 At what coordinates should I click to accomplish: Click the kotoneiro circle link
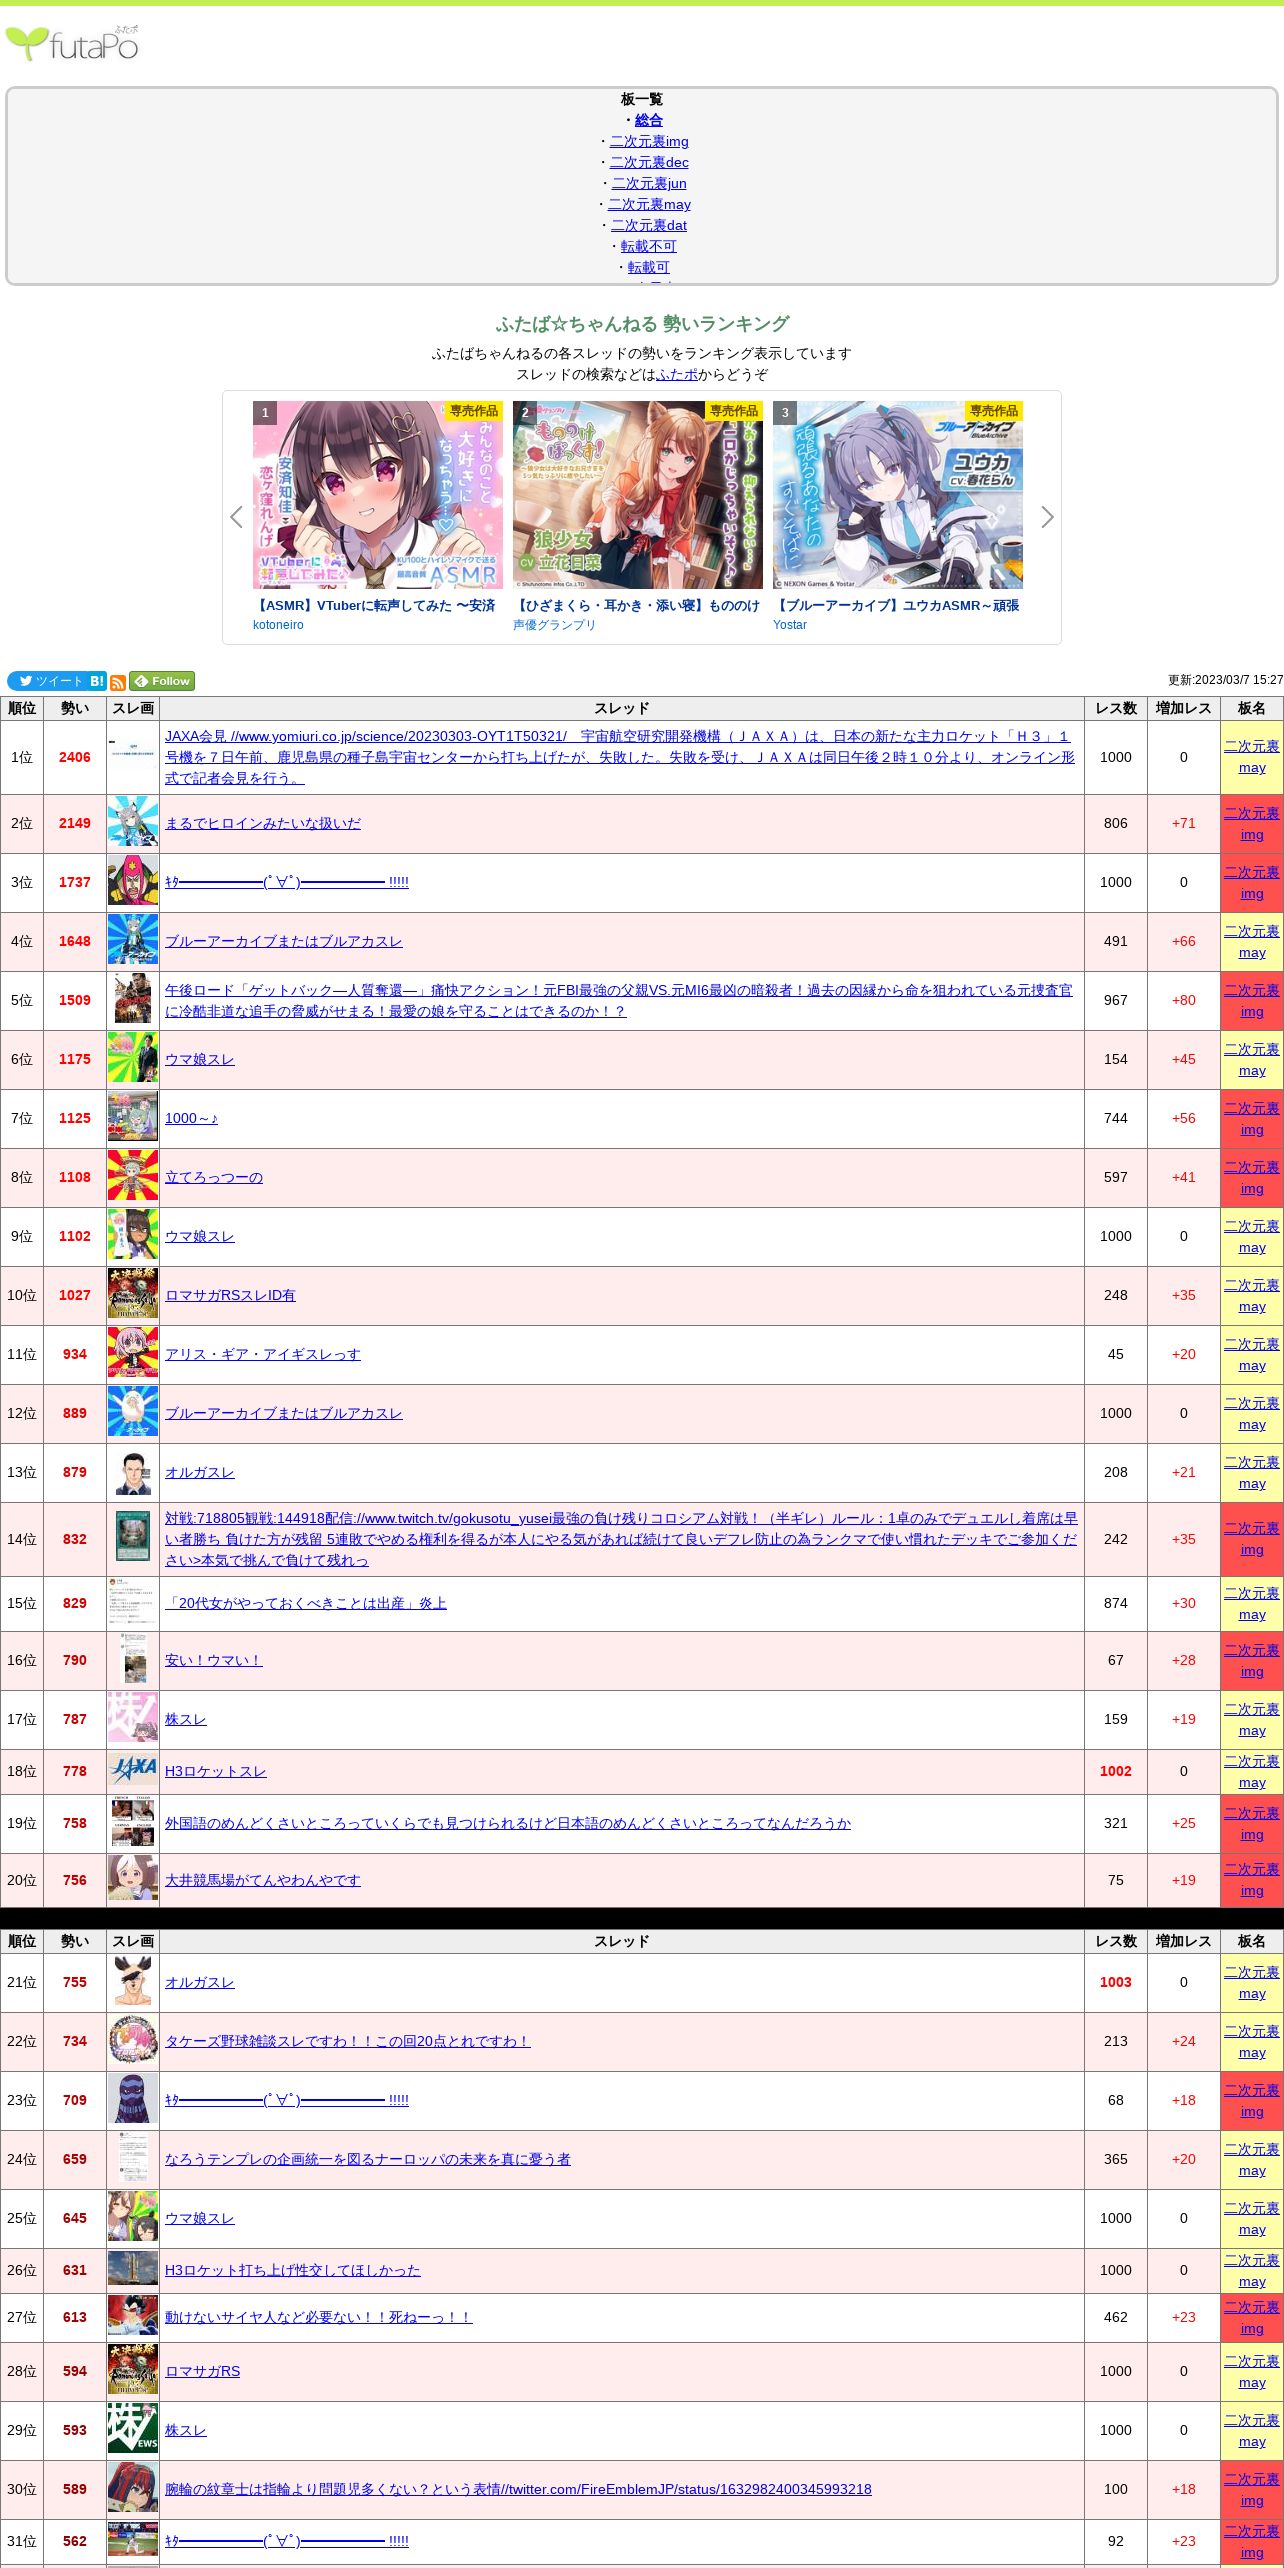(278, 625)
